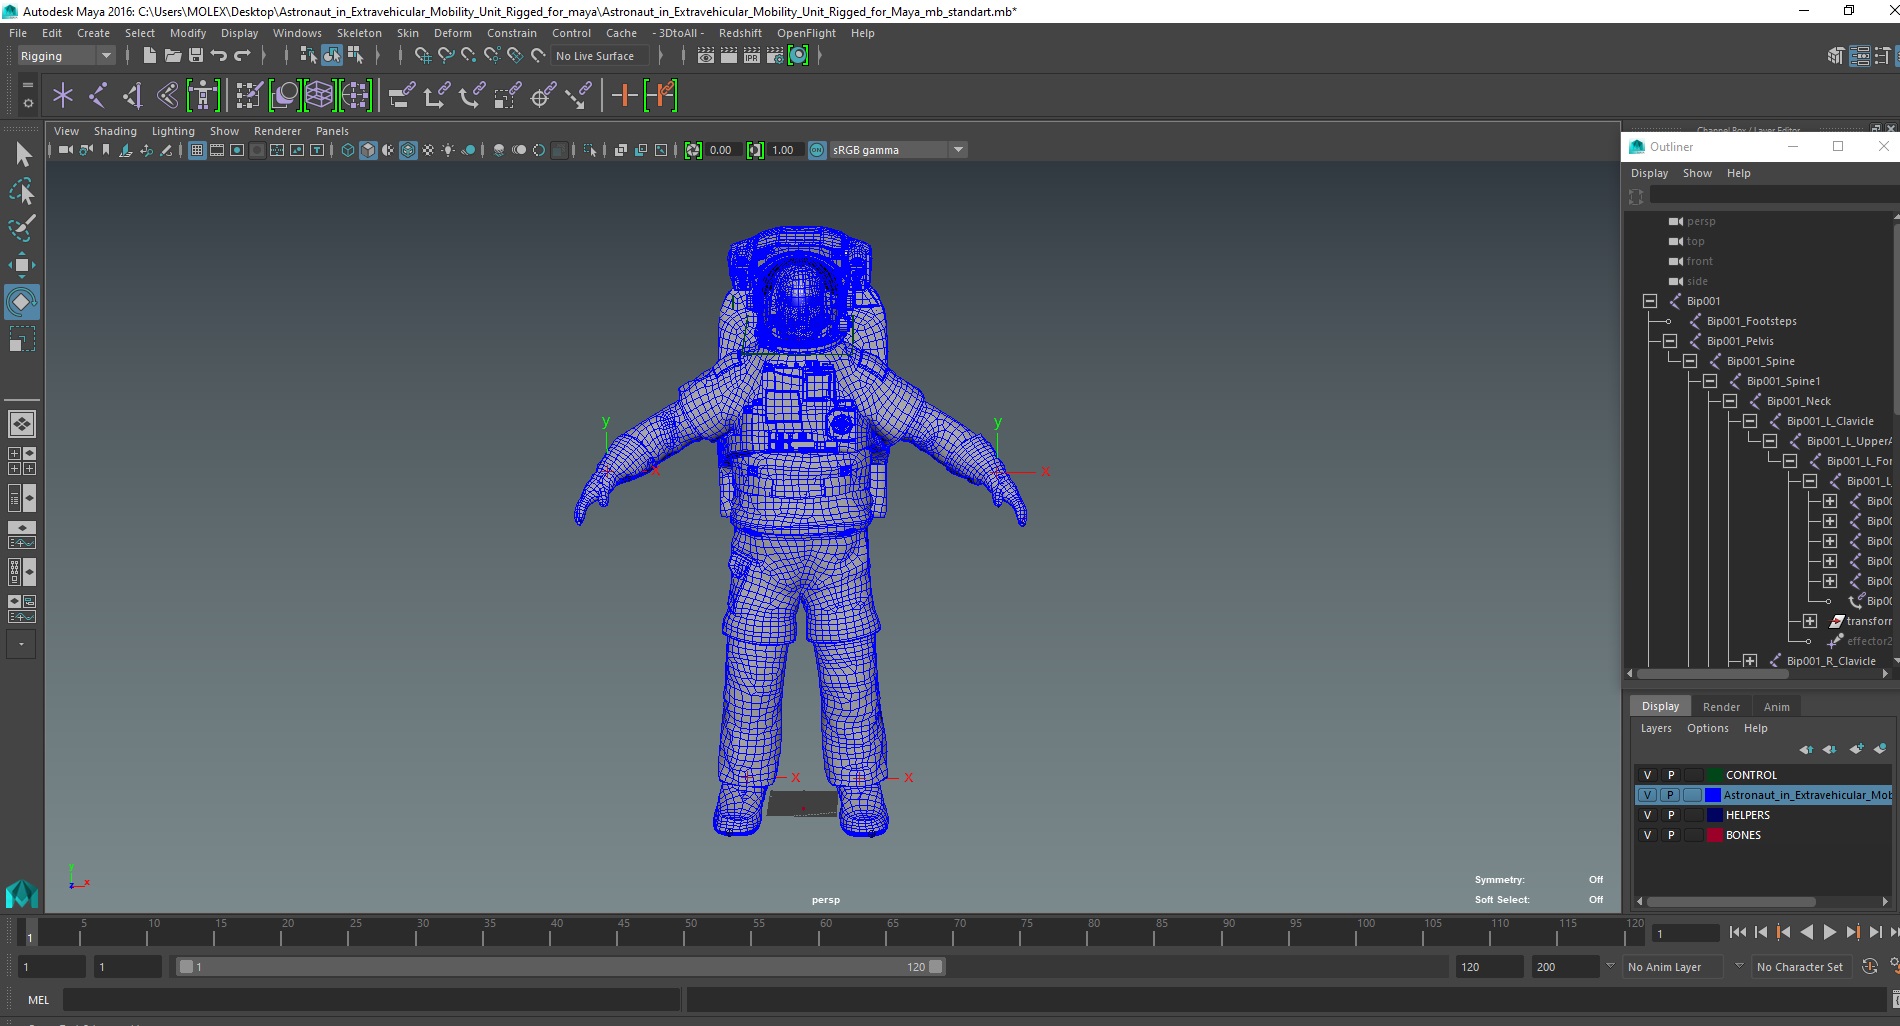
Task: Toggle visibility V of HELPERS layer
Action: (1648, 815)
